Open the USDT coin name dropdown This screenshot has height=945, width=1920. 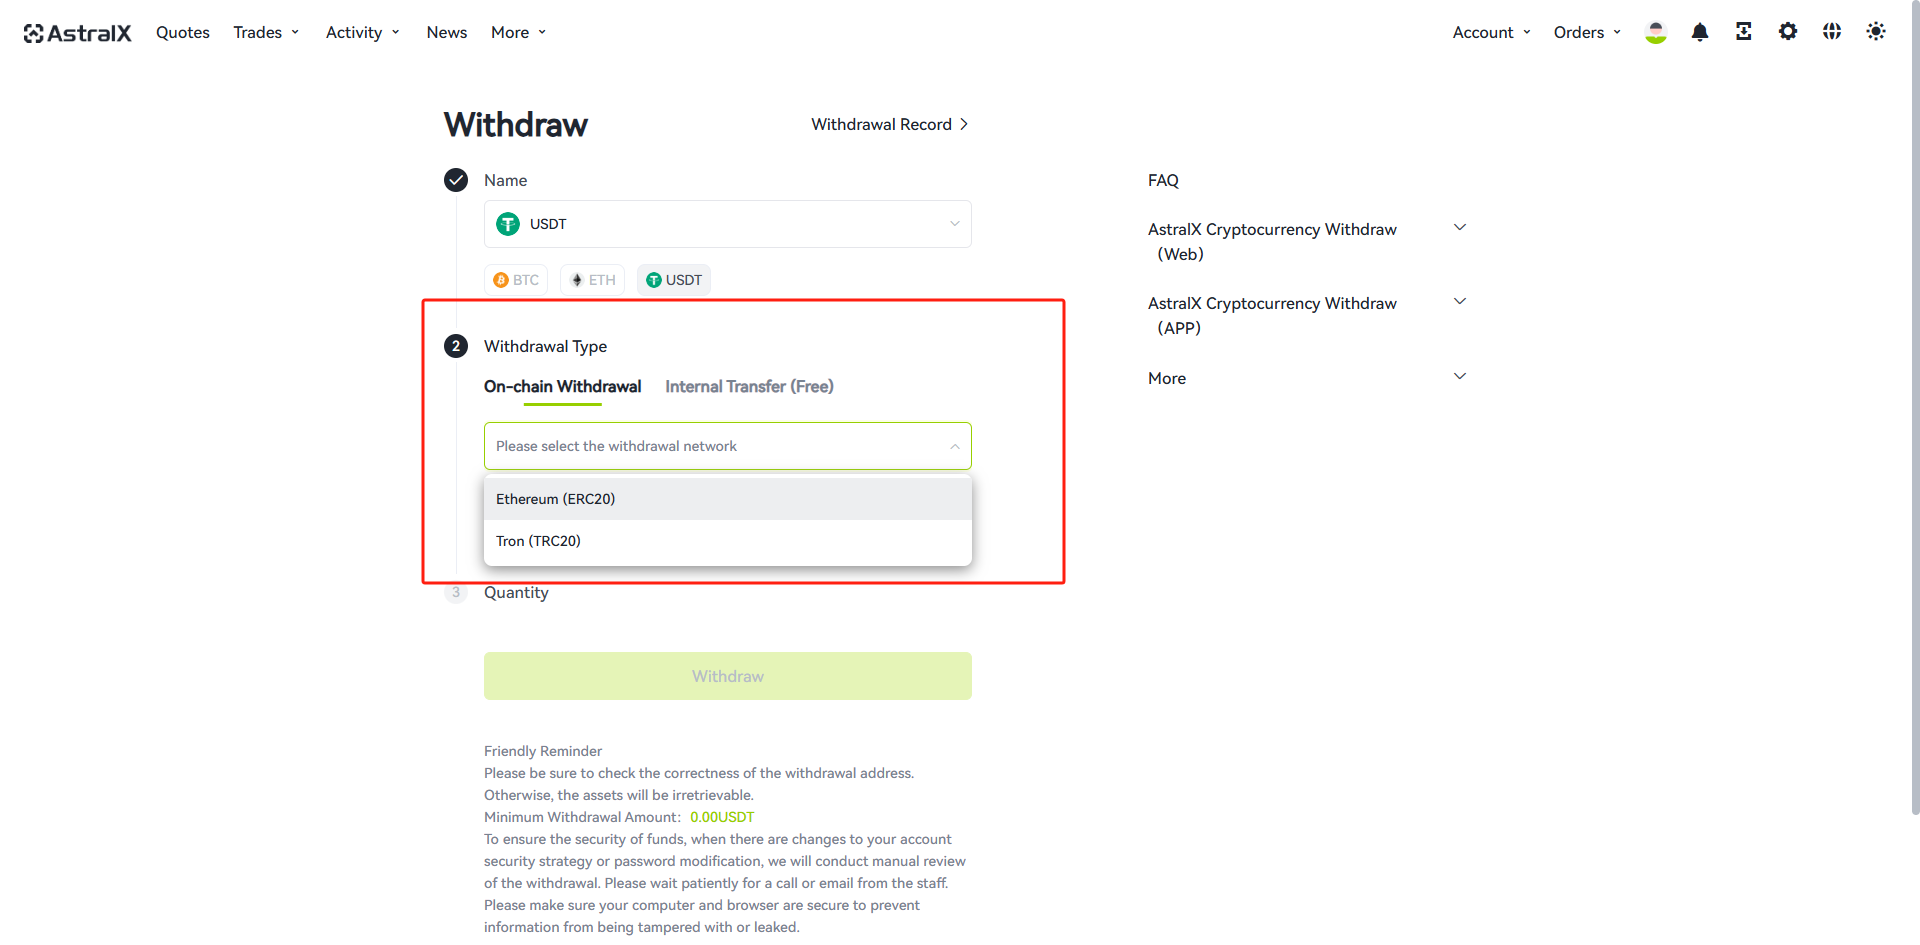728,224
